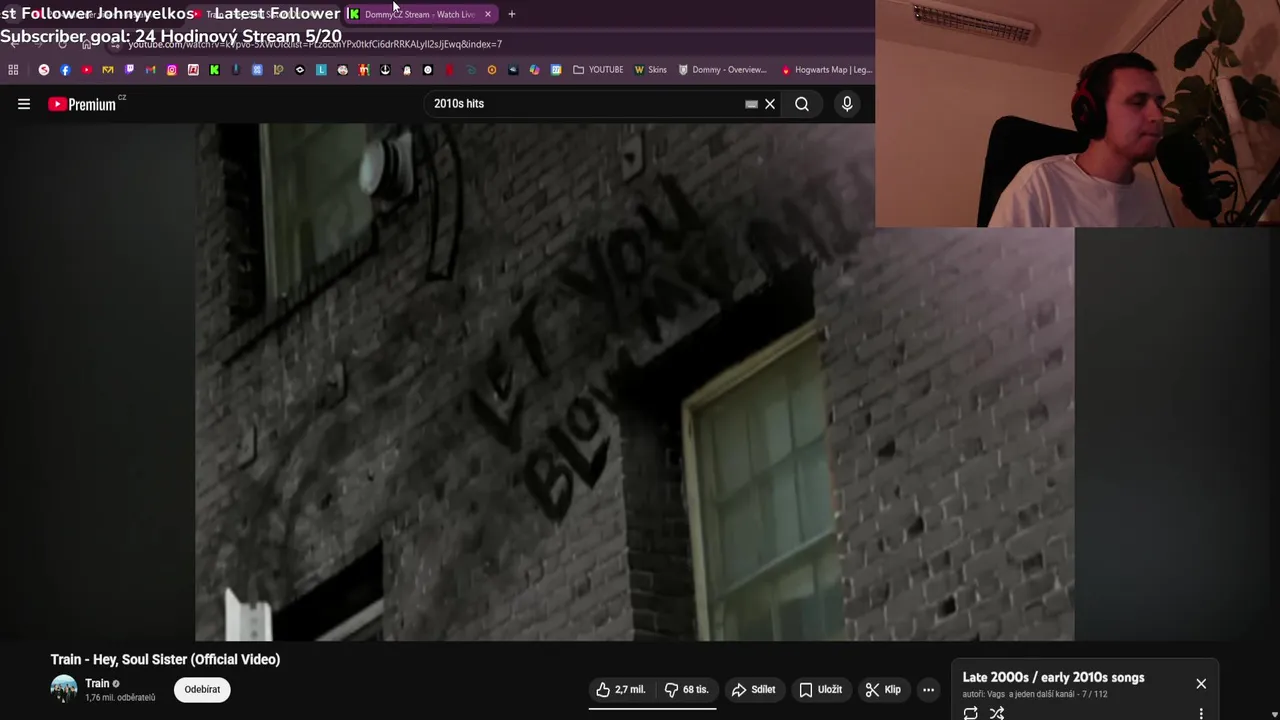Image resolution: width=1280 pixels, height=720 pixels.
Task: Close the Late 2000s playlist panel
Action: click(x=1201, y=684)
